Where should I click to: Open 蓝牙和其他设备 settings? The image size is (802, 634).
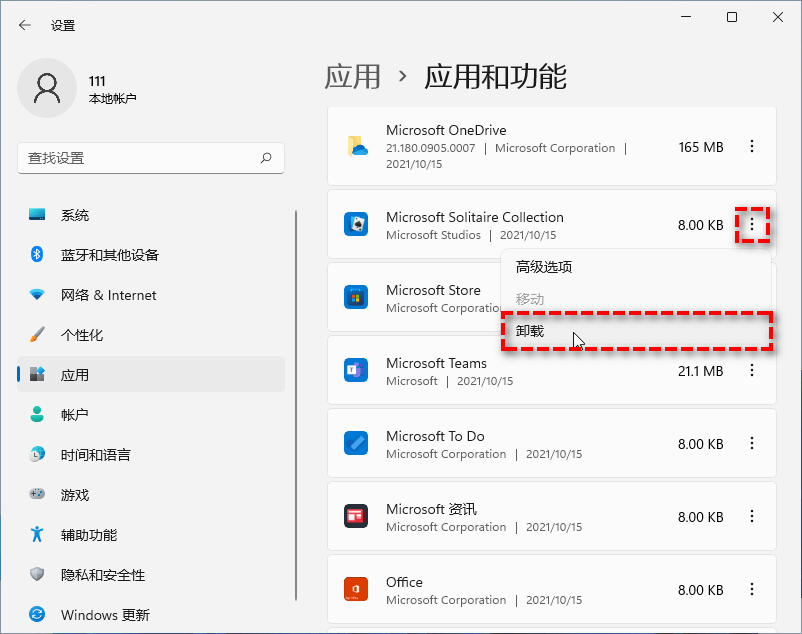point(151,255)
